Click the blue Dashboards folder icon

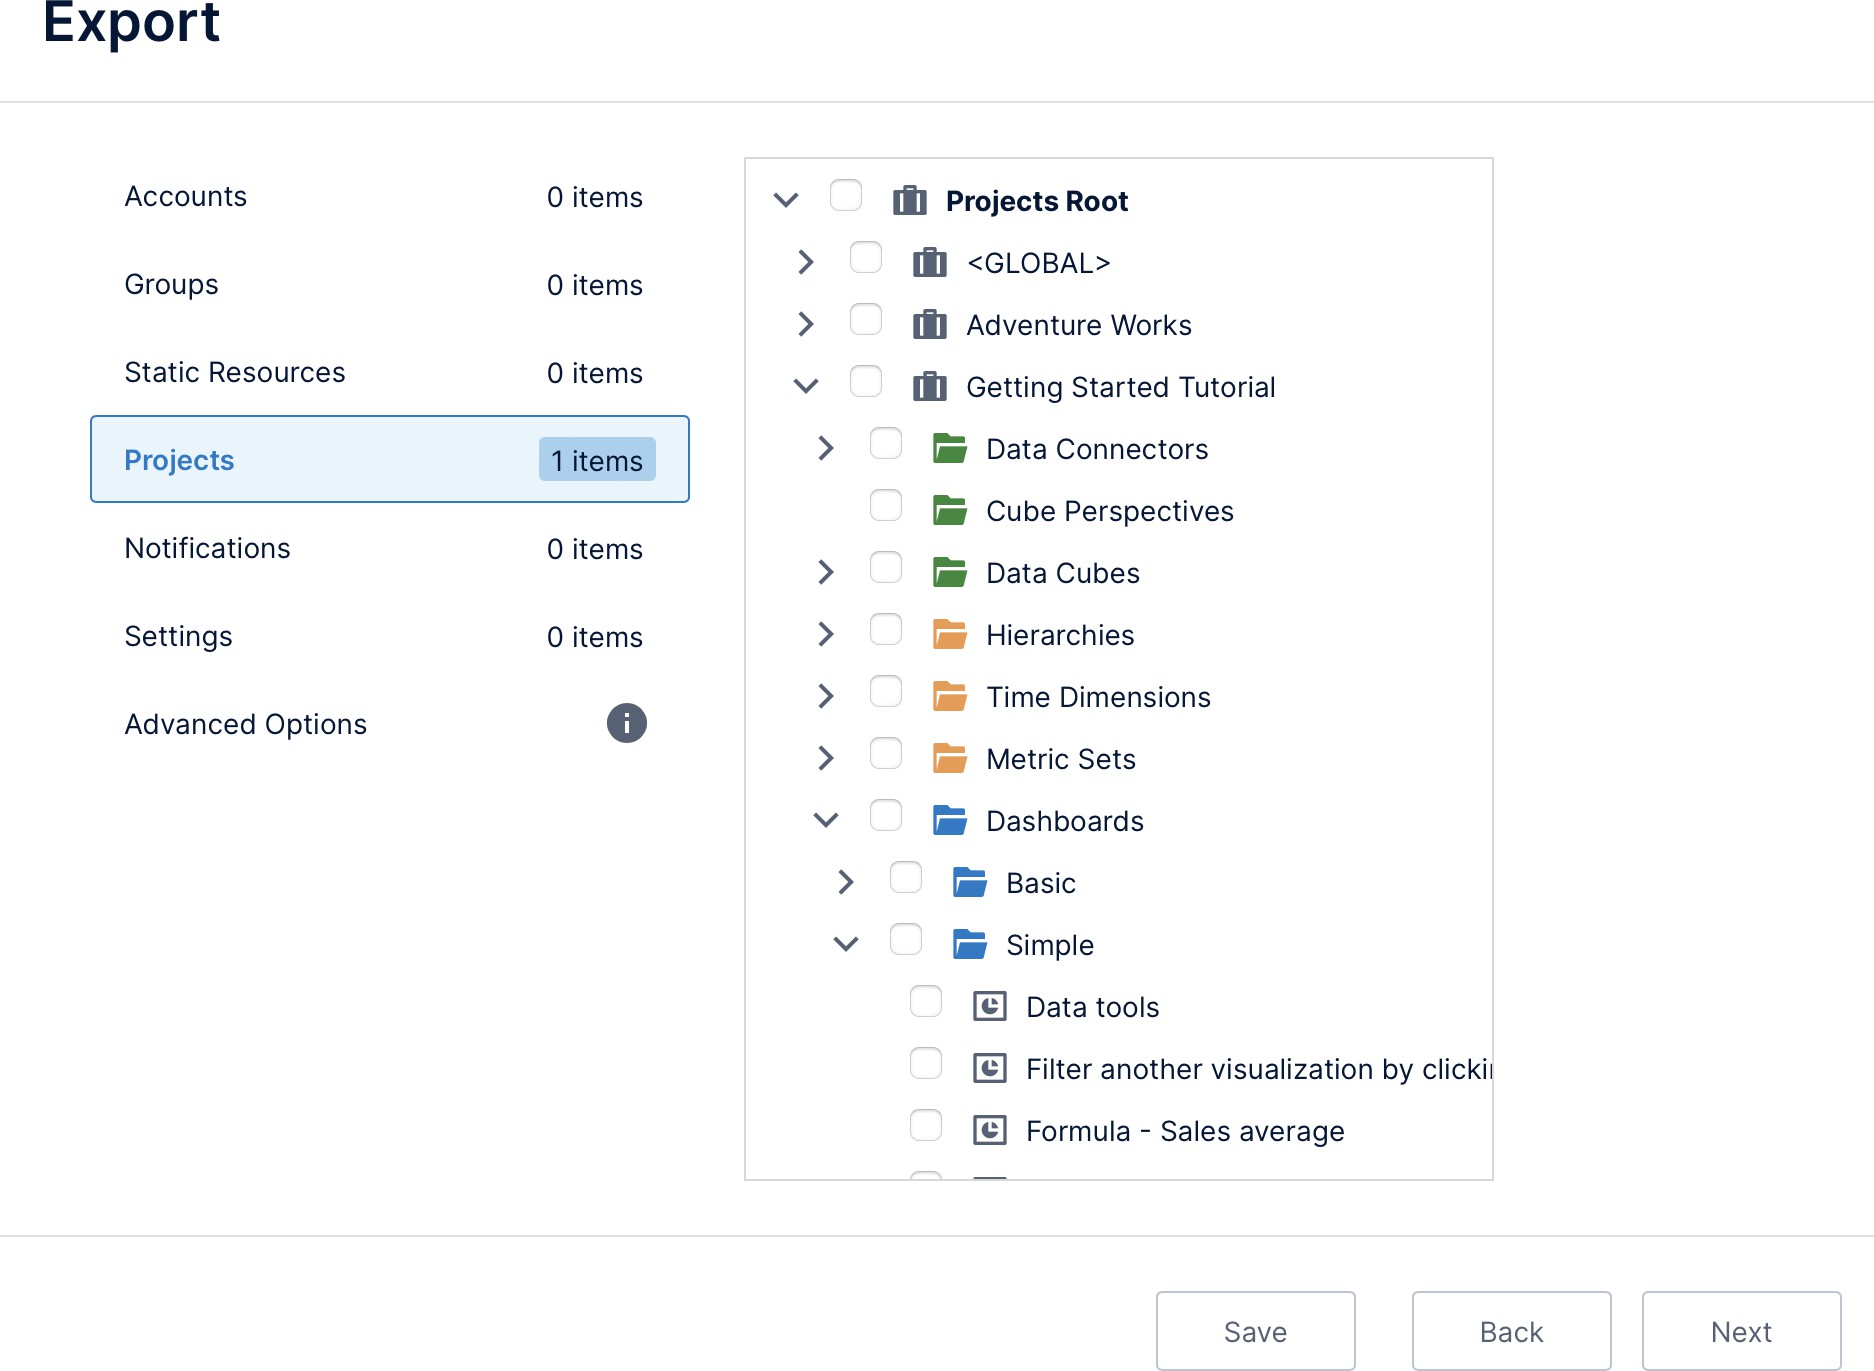(949, 821)
